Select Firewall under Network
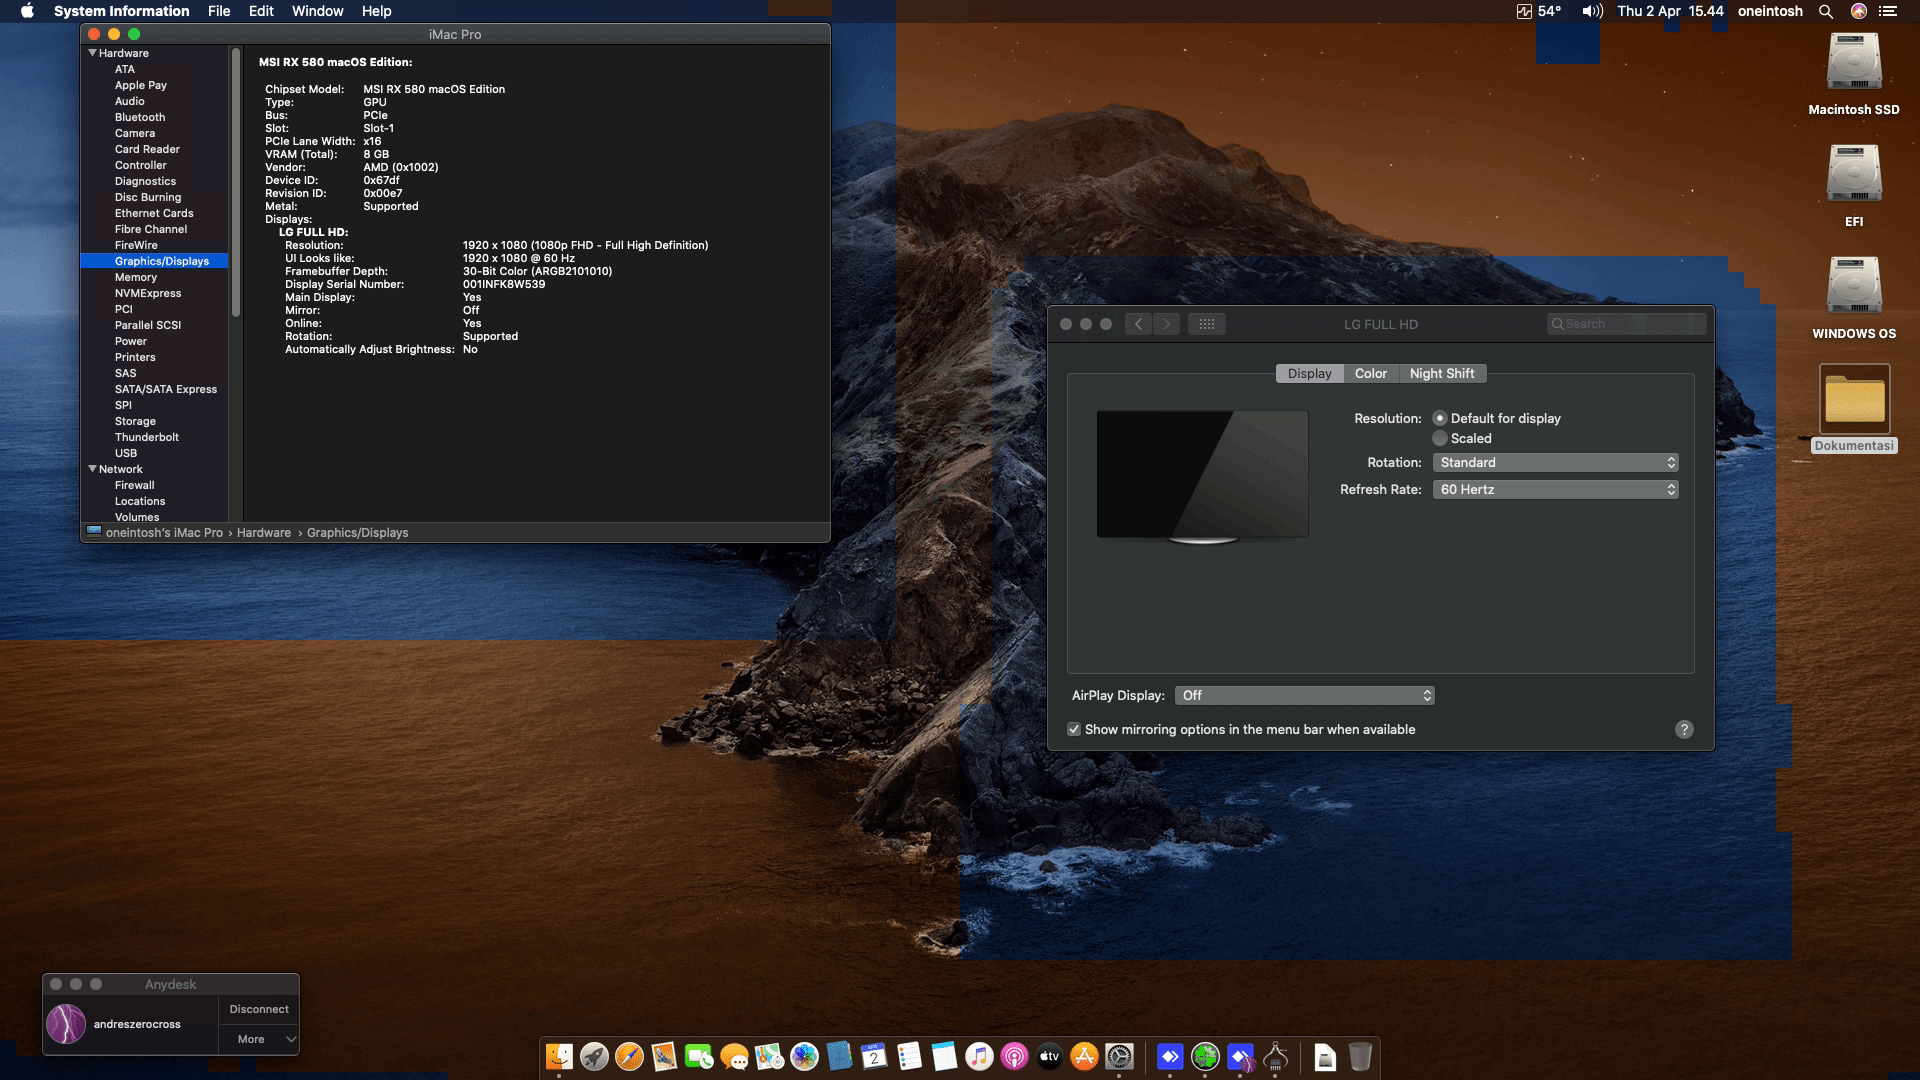This screenshot has height=1080, width=1920. [x=134, y=485]
